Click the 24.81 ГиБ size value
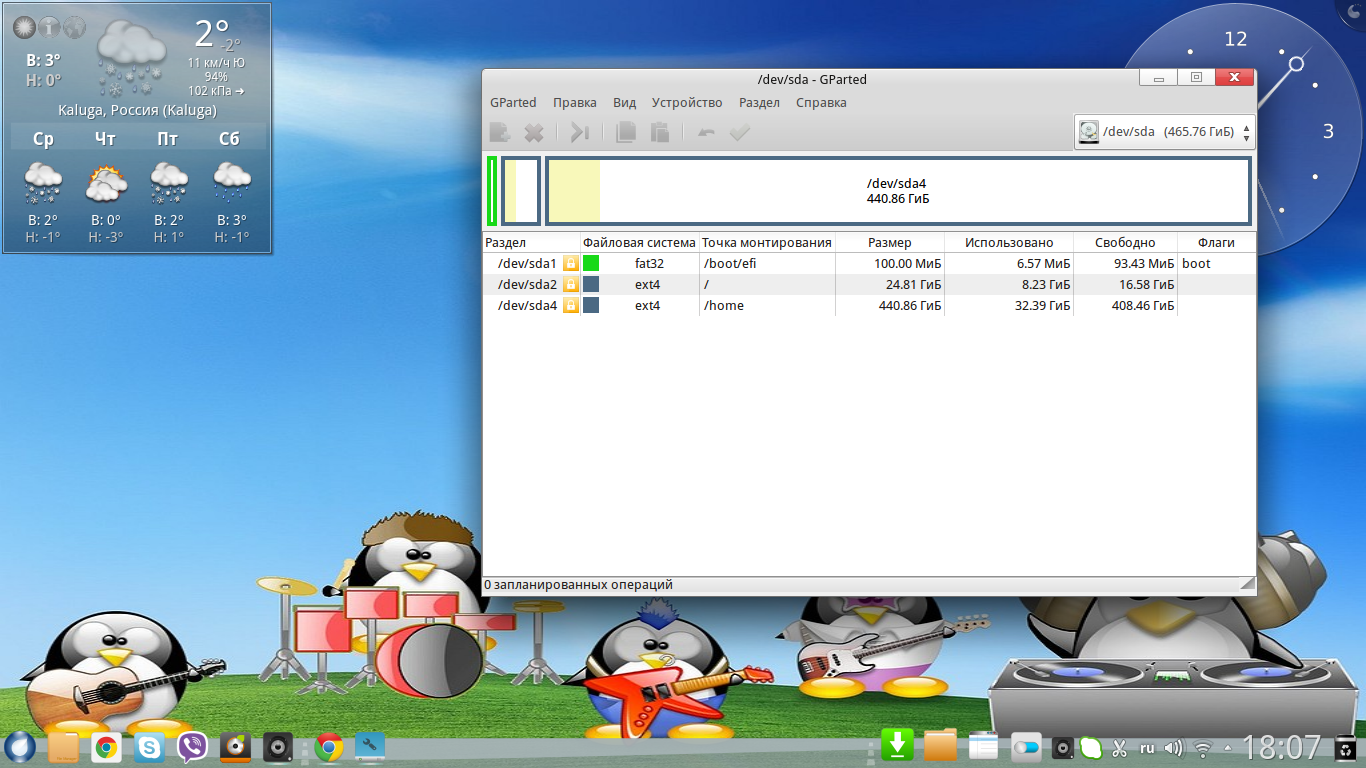 point(913,285)
